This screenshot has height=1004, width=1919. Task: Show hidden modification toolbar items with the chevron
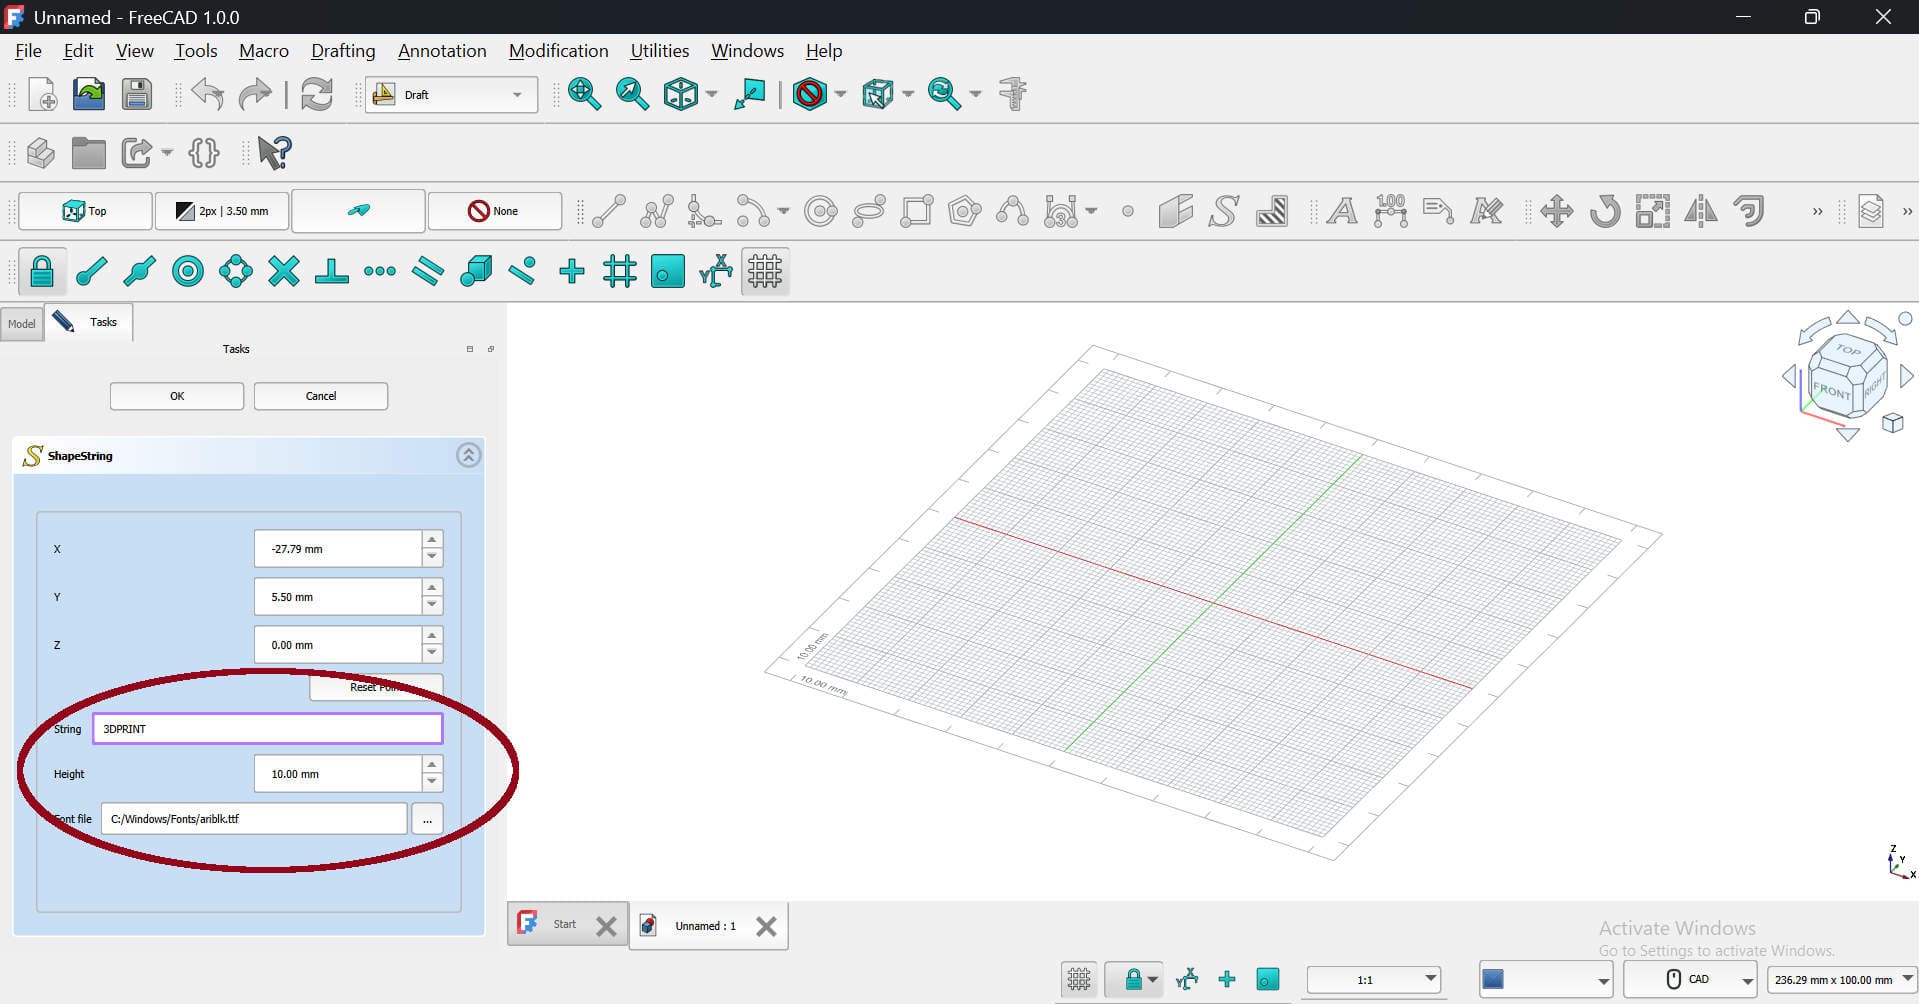[1817, 211]
